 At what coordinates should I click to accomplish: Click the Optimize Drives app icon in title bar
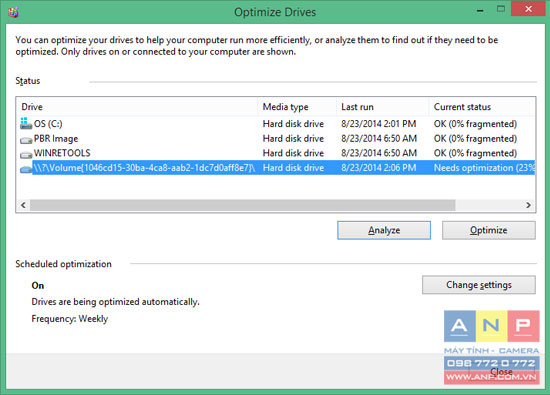[x=13, y=12]
